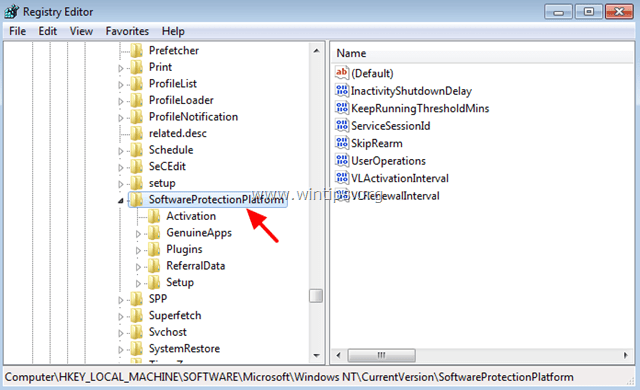Viewport: 640px width, 390px height.
Task: Click the ProfileNotification folder icon
Action: pos(137,117)
